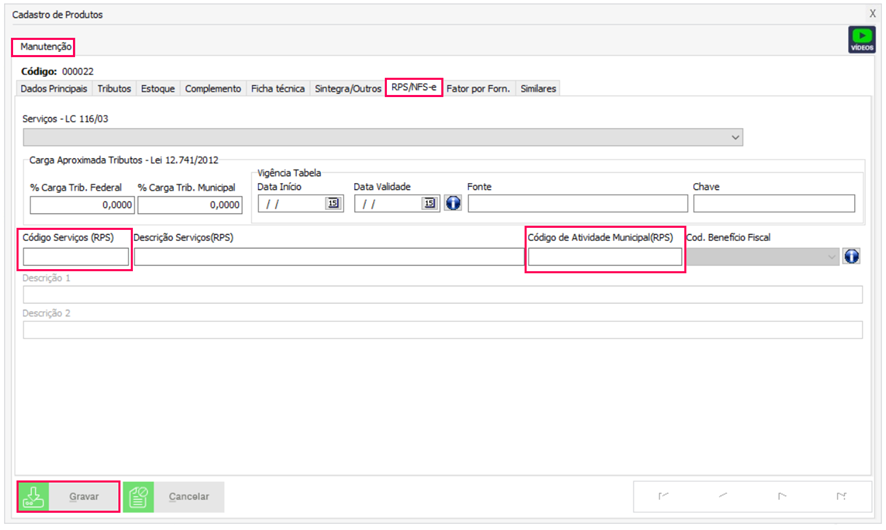Switch to the Tributos tab
Image resolution: width=886 pixels, height=530 pixels.
point(114,88)
